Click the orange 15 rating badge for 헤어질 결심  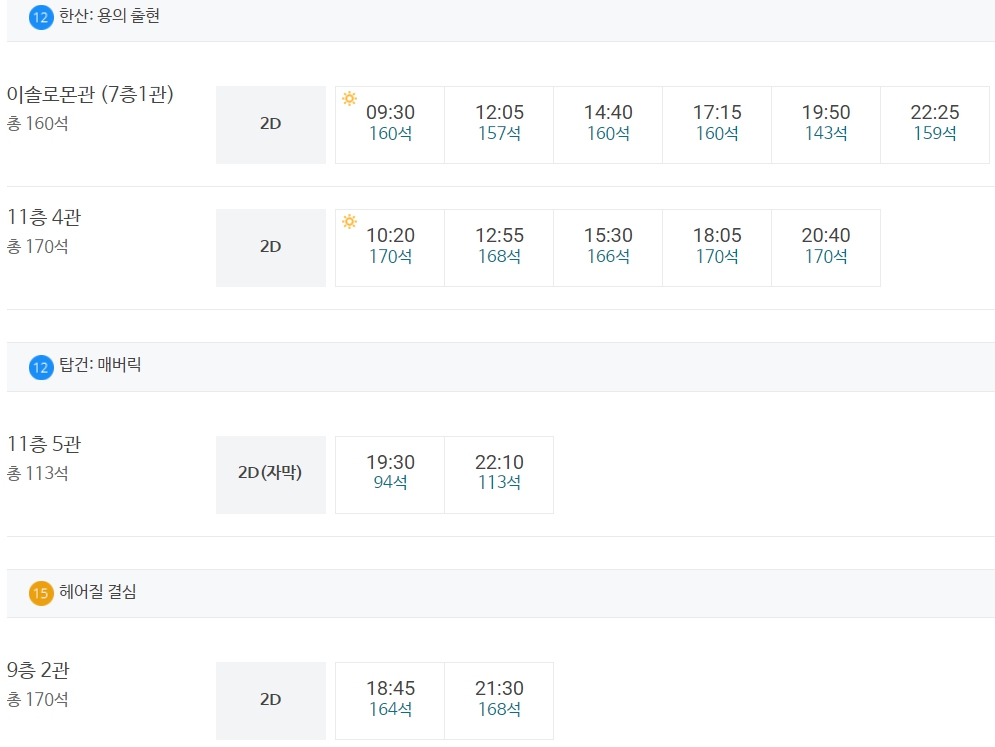pyautogui.click(x=41, y=593)
